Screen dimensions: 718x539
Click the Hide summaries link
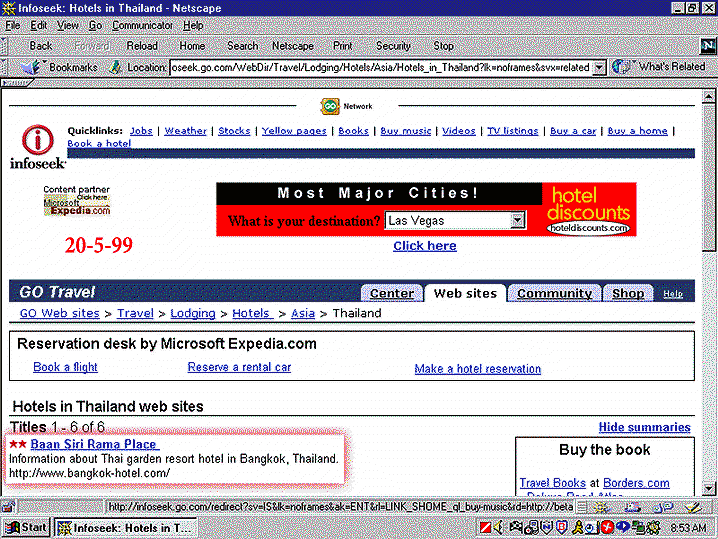click(x=644, y=427)
